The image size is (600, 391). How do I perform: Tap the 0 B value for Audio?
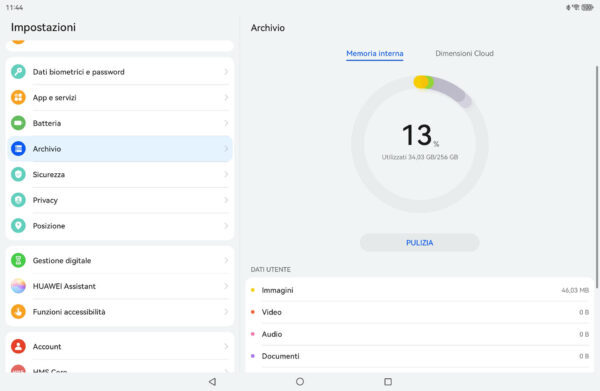click(584, 334)
